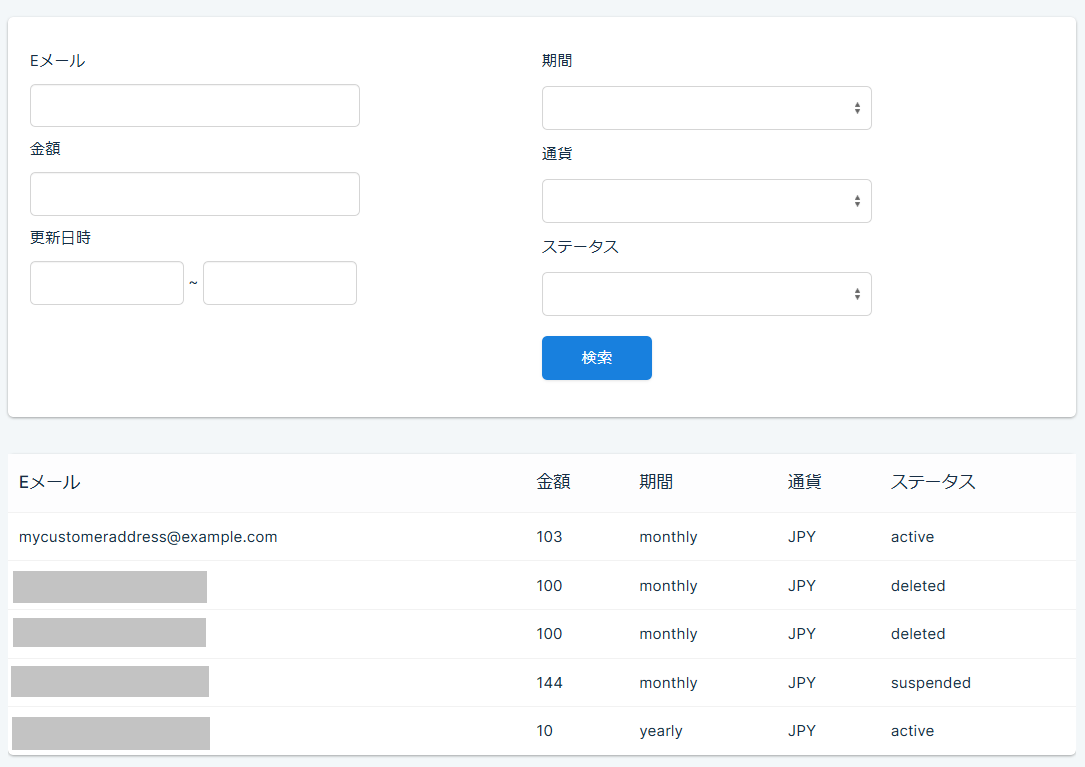Image resolution: width=1085 pixels, height=767 pixels.
Task: Click monthly in the 144 row
Action: [x=668, y=683]
